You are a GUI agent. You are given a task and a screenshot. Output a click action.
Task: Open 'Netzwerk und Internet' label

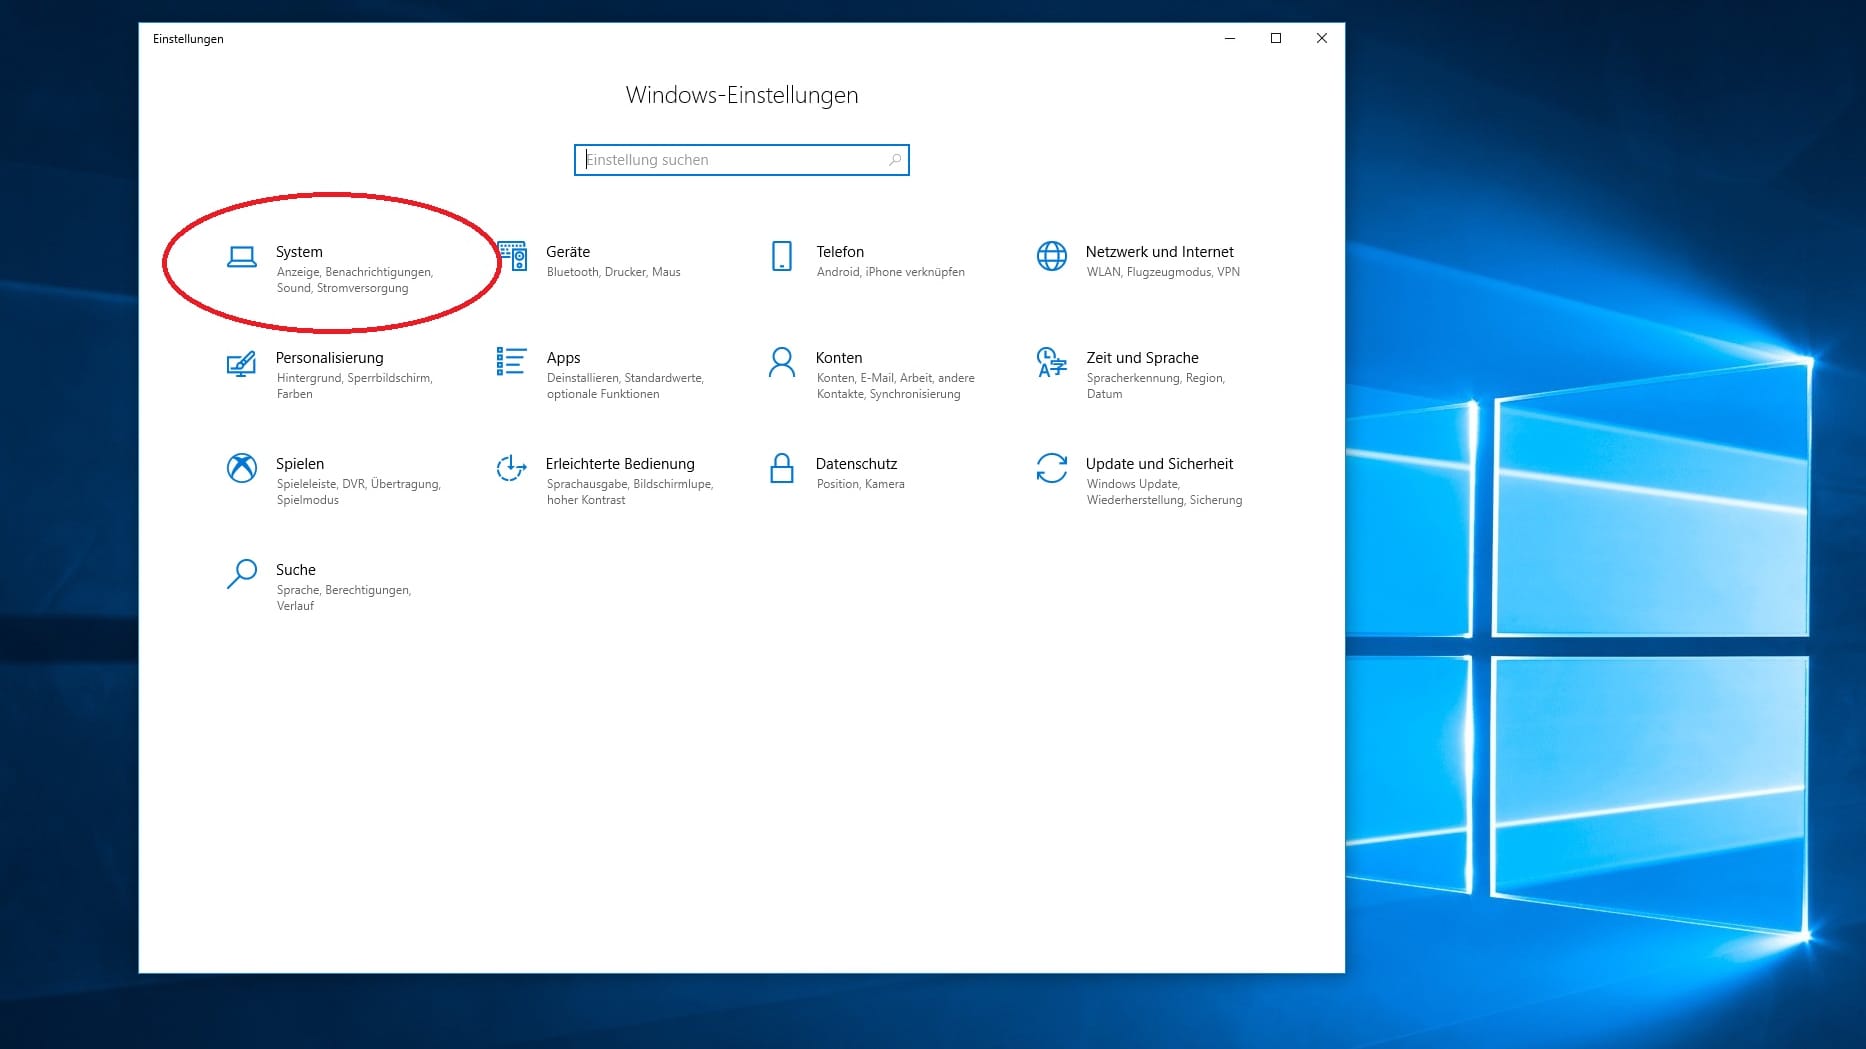coord(1160,252)
